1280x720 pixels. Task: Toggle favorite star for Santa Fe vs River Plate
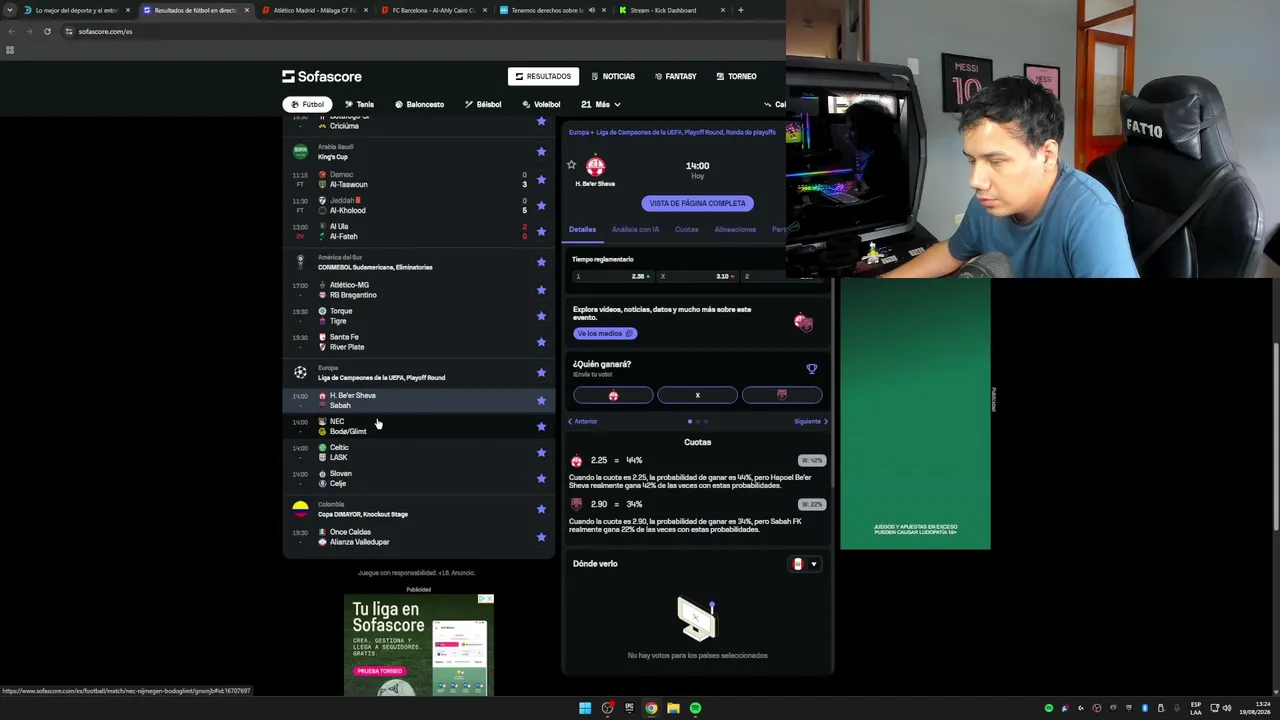[541, 342]
